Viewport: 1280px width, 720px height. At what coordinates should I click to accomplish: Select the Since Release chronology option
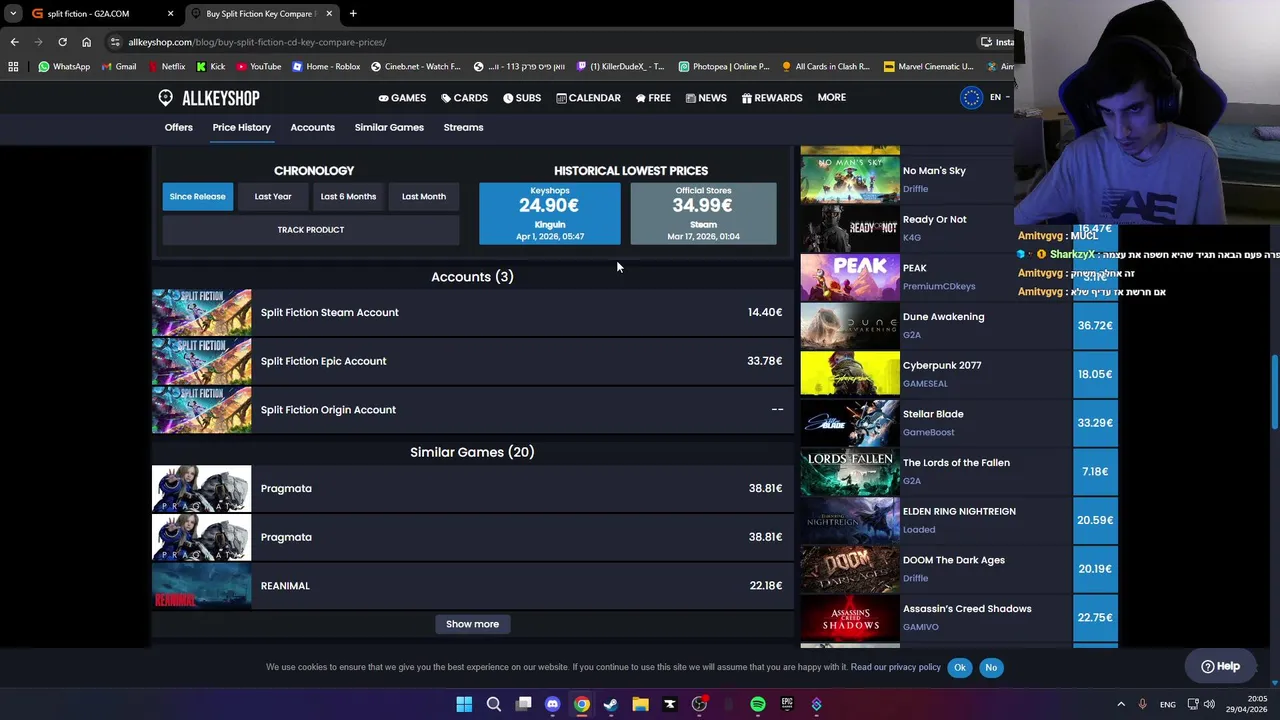(x=198, y=196)
